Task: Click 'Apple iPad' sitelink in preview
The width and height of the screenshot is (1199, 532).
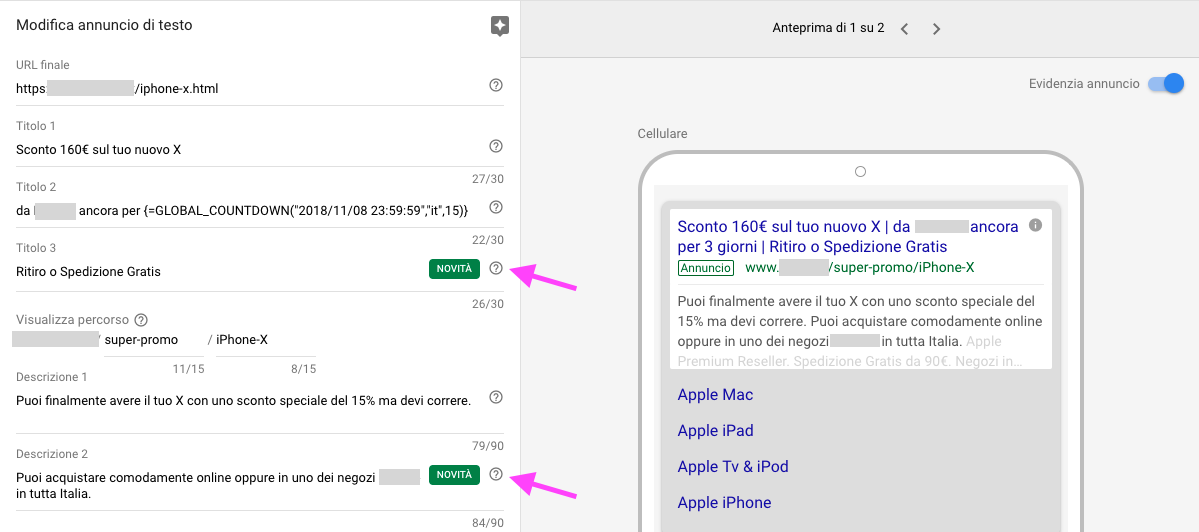Action: pos(716,430)
